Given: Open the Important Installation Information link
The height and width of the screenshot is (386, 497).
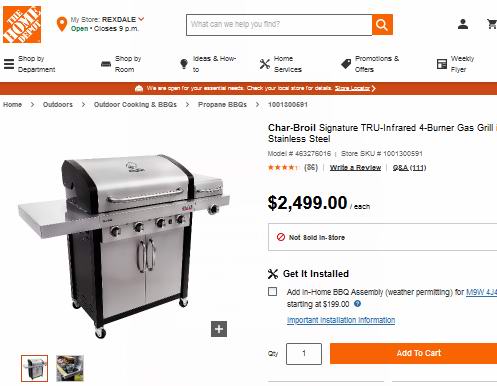Looking at the screenshot, I should click(341, 320).
